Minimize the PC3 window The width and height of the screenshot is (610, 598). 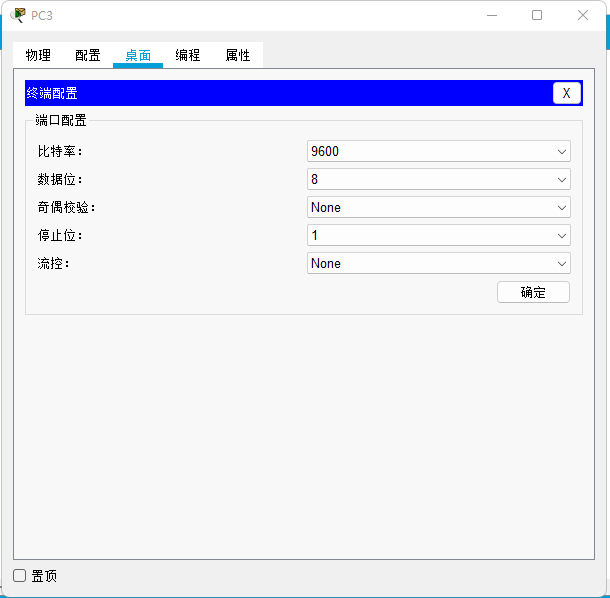tap(492, 15)
